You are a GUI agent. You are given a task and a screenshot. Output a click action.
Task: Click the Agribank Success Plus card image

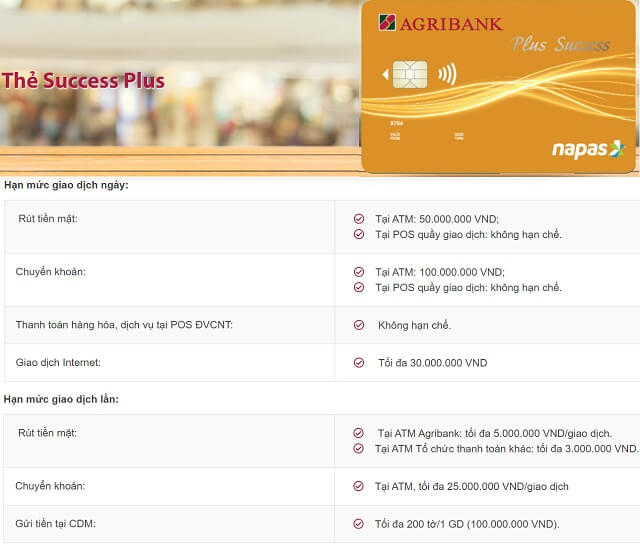point(499,86)
